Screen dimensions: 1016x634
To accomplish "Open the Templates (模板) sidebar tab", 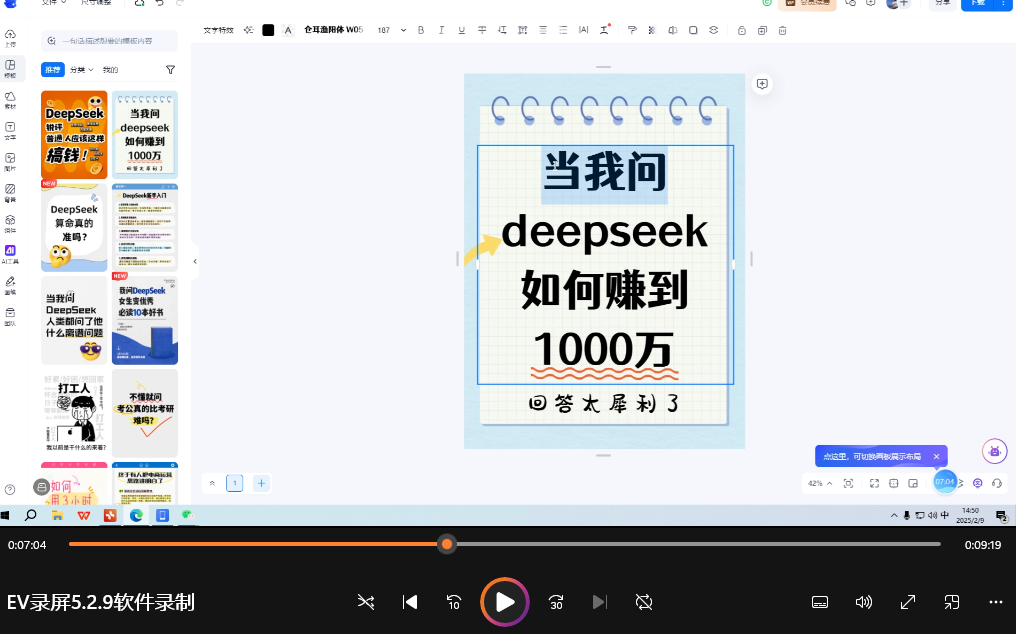I will click(10, 68).
